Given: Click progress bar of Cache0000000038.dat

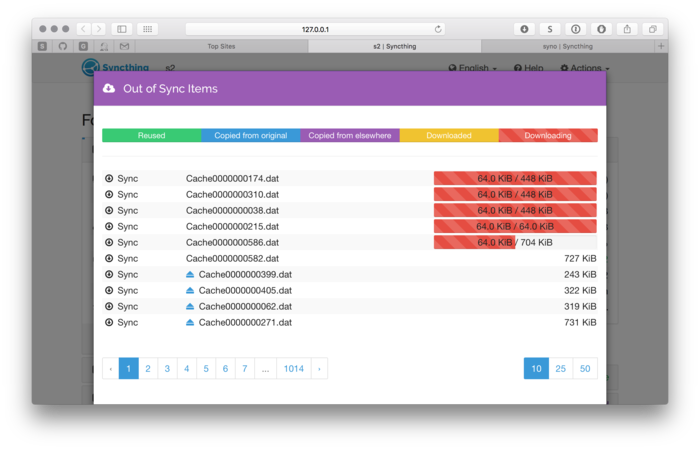Looking at the screenshot, I should click(515, 210).
